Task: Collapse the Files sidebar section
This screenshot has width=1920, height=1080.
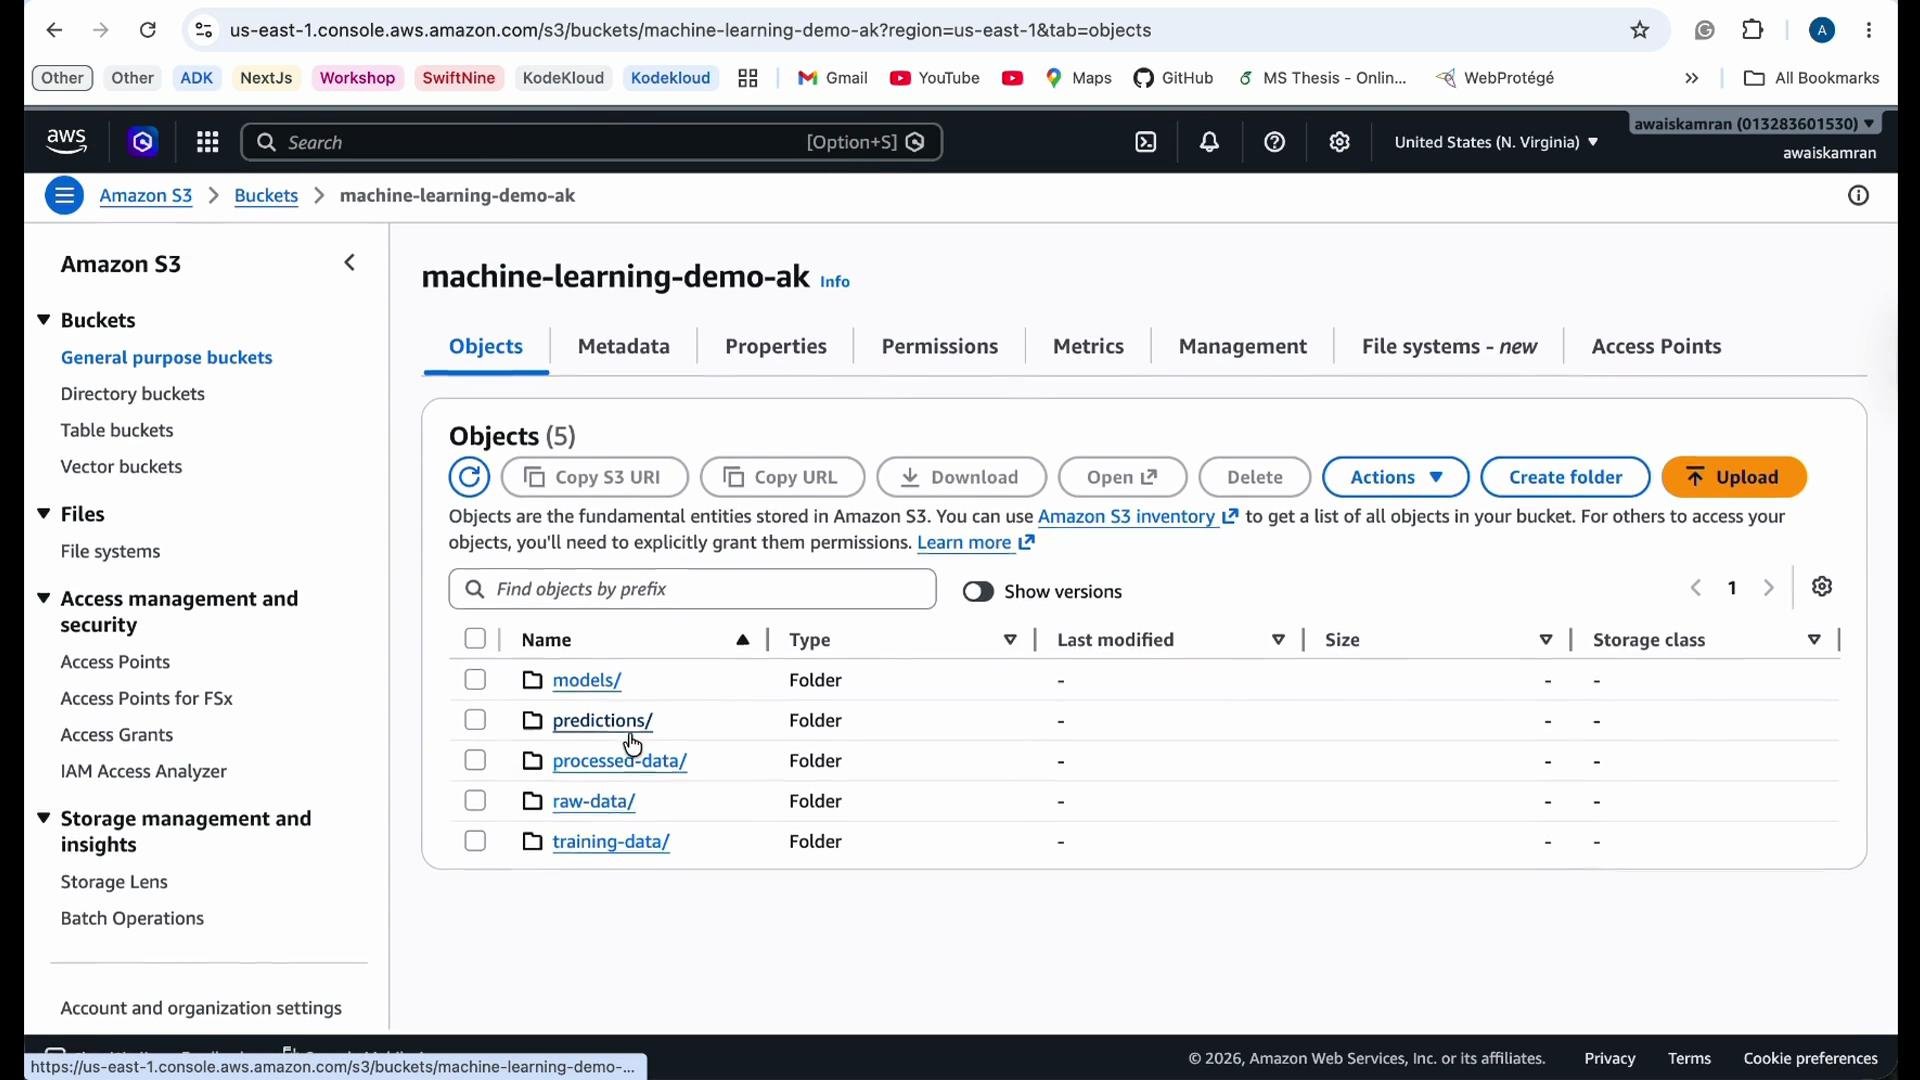Action: pyautogui.click(x=44, y=515)
